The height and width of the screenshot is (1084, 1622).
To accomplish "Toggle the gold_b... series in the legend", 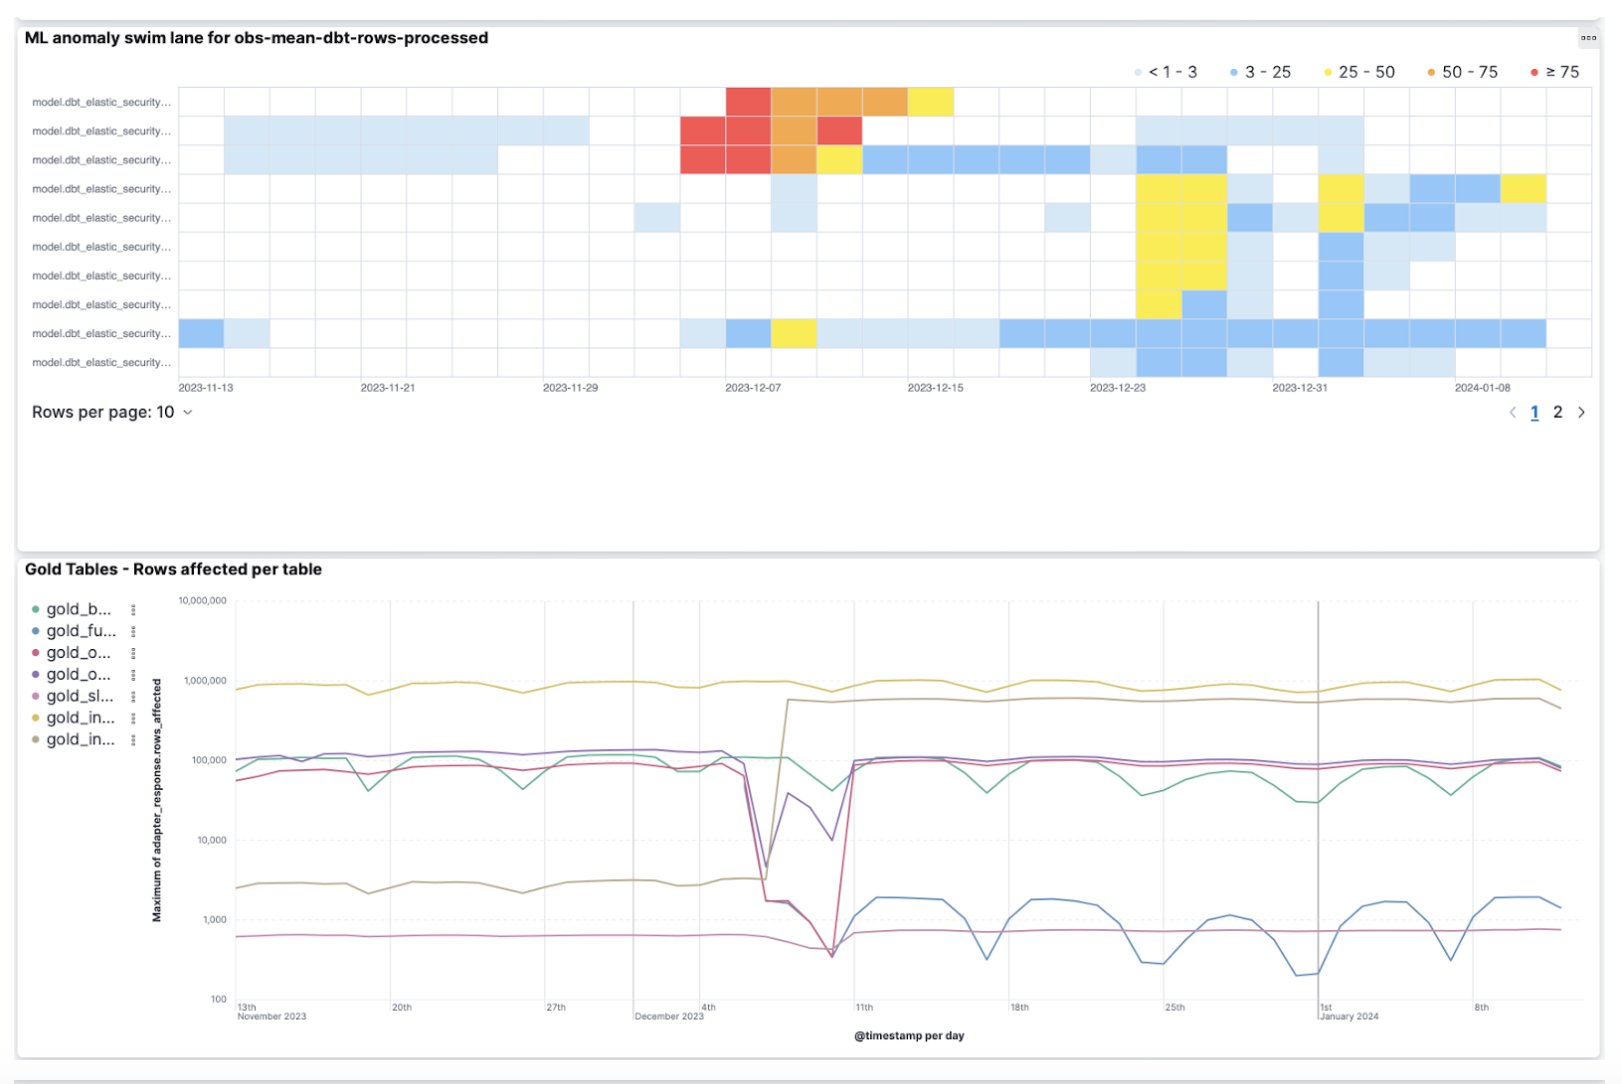I will (x=78, y=610).
